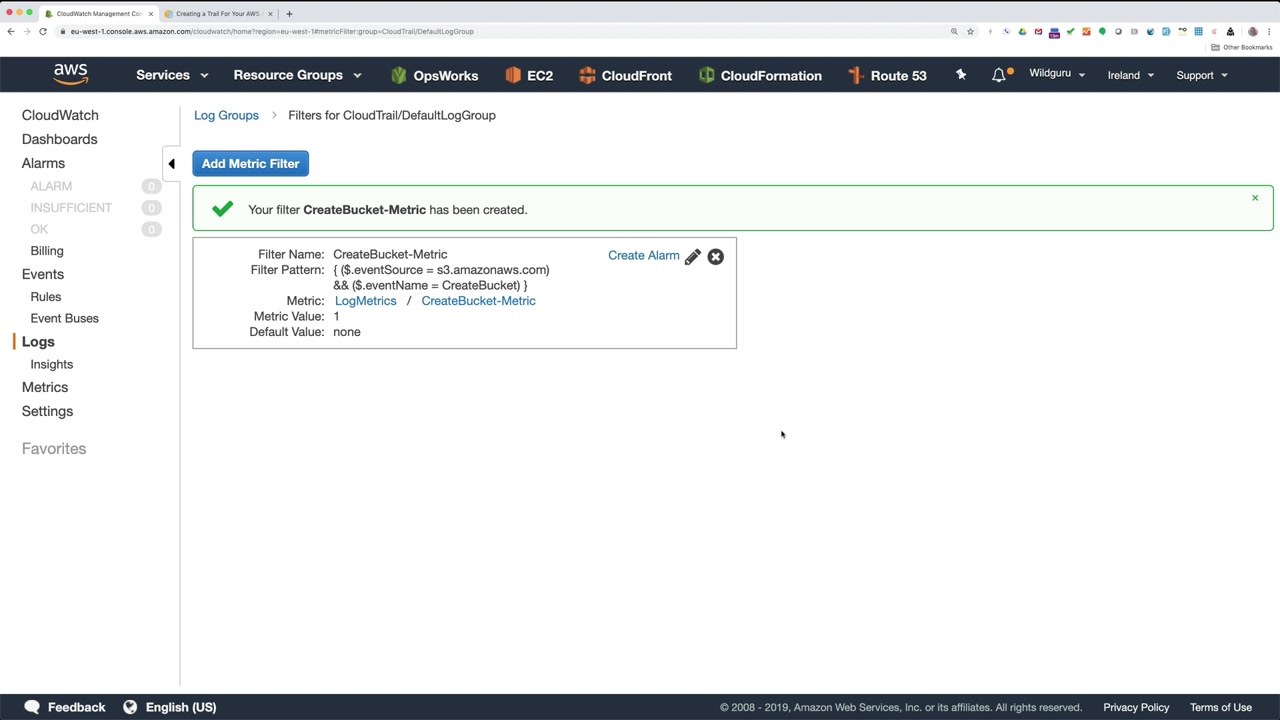Viewport: 1280px width, 720px height.
Task: Dismiss the filter created success banner
Action: (x=1255, y=198)
